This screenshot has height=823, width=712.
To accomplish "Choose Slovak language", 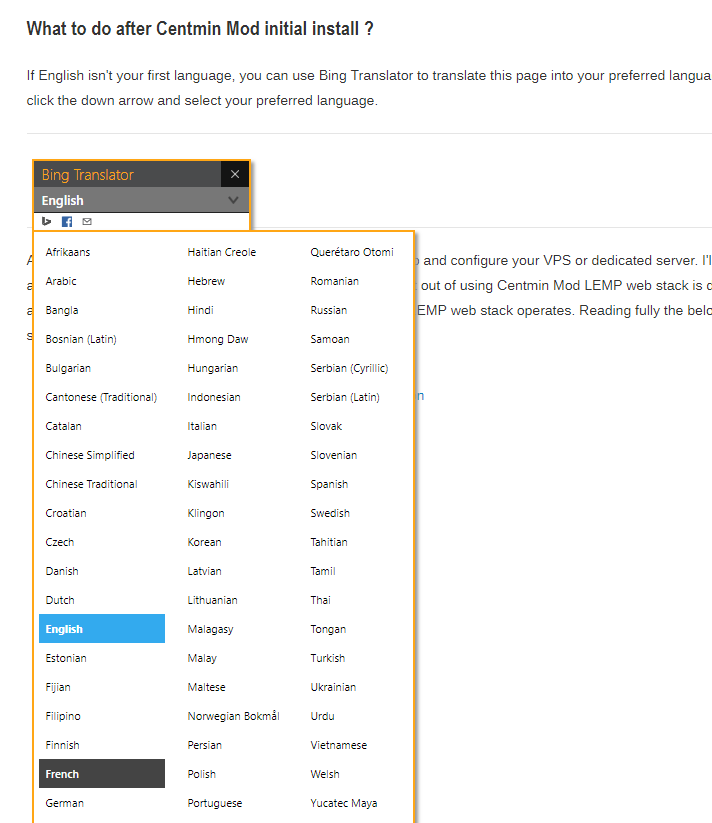I will [x=326, y=426].
